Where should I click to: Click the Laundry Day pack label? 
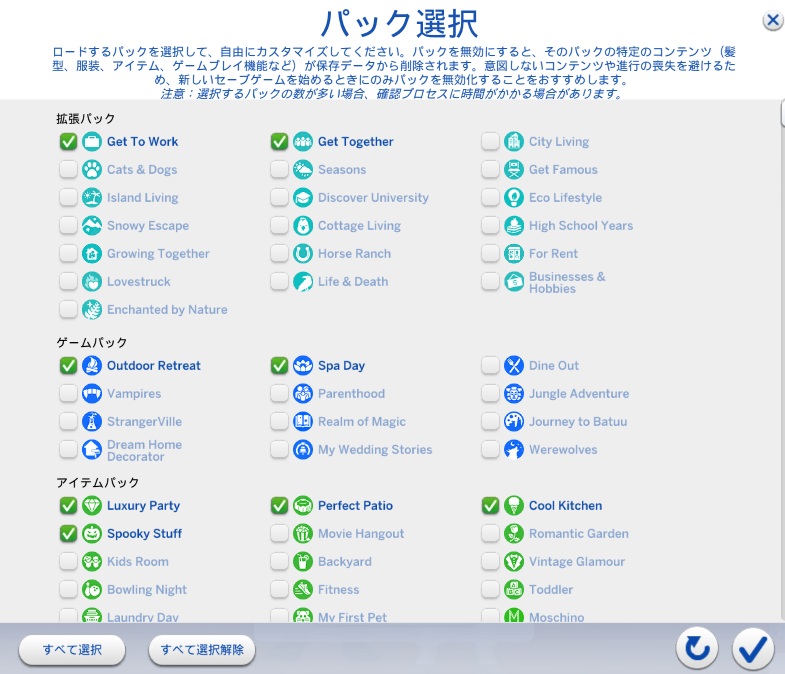(x=143, y=617)
